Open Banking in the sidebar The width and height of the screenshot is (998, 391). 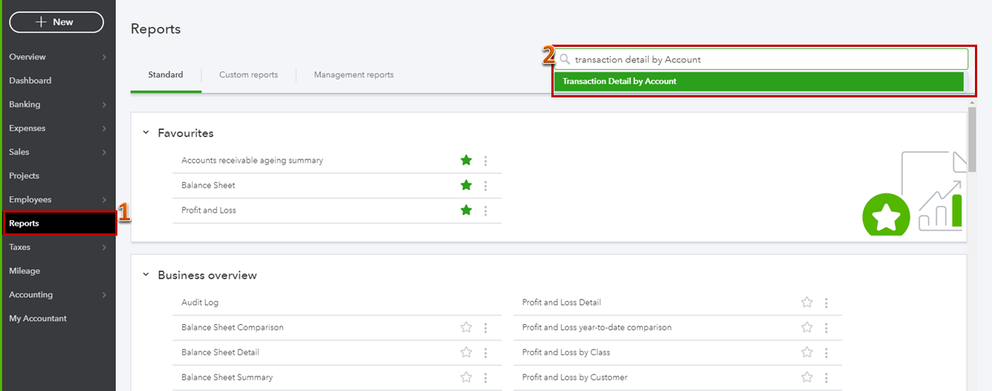pyautogui.click(x=24, y=104)
